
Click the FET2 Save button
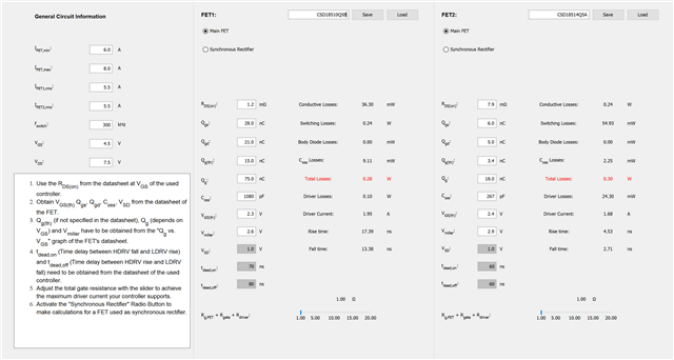608,15
